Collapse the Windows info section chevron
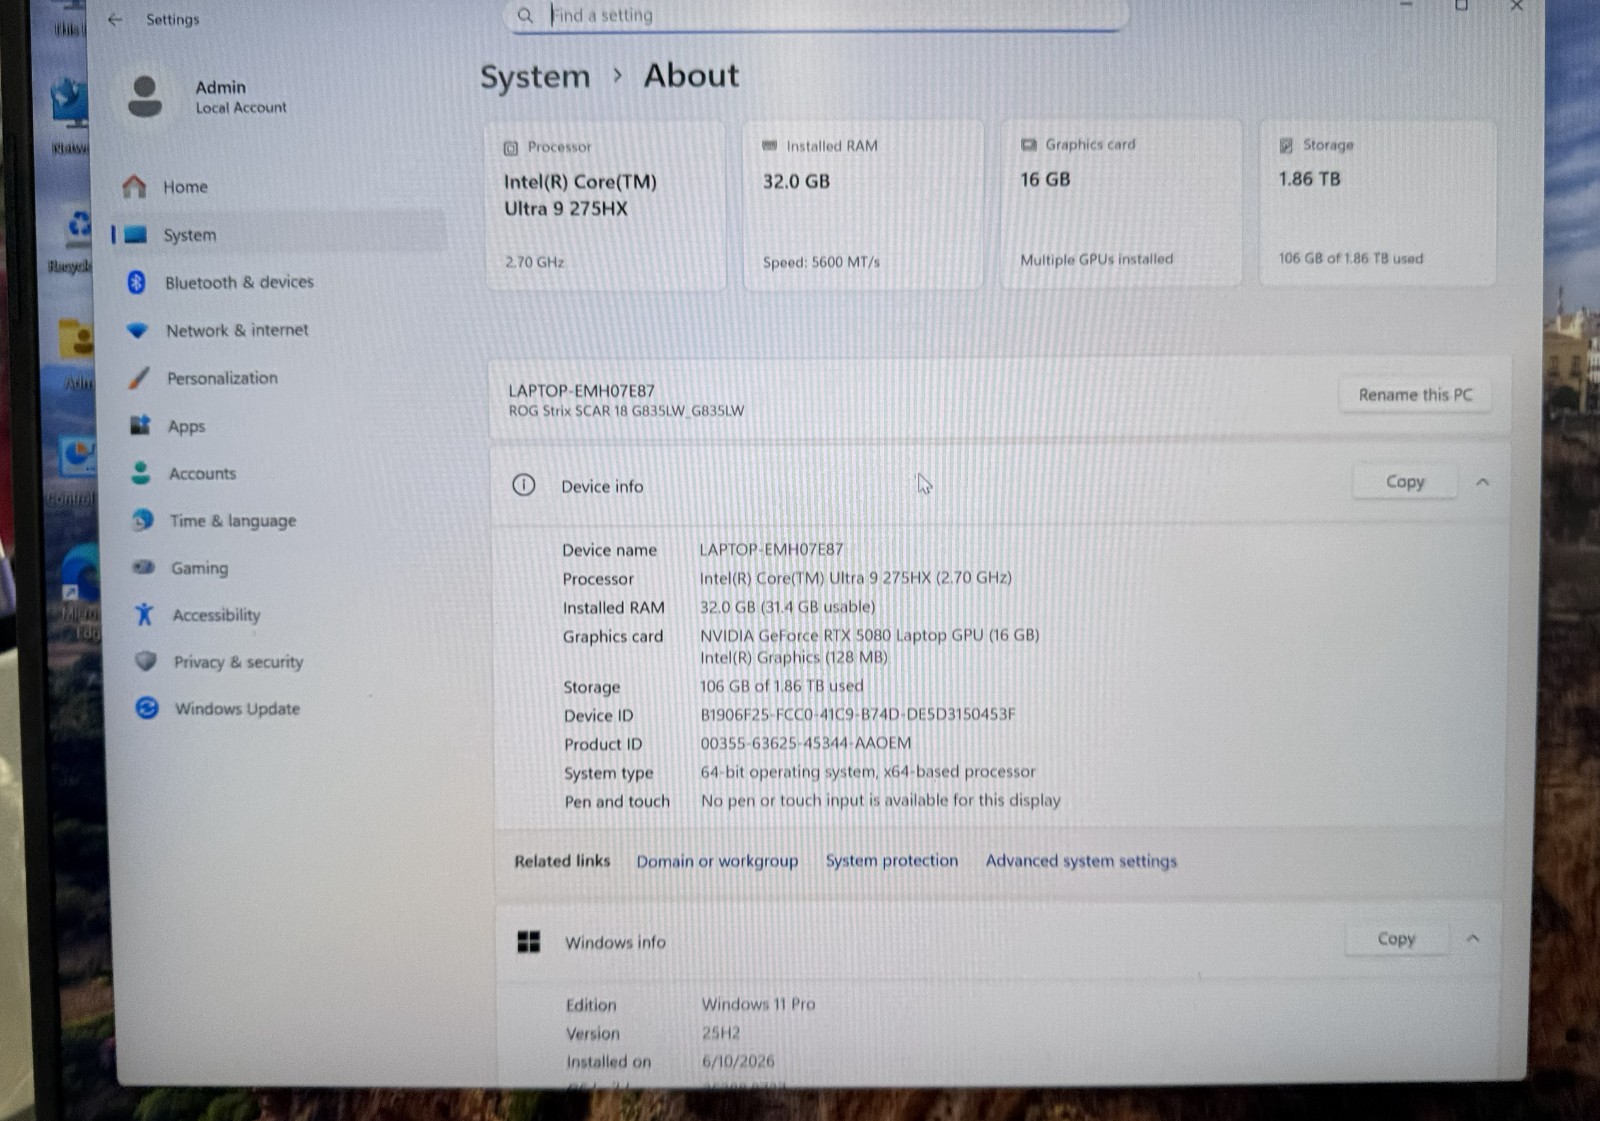Image resolution: width=1600 pixels, height=1121 pixels. point(1473,938)
